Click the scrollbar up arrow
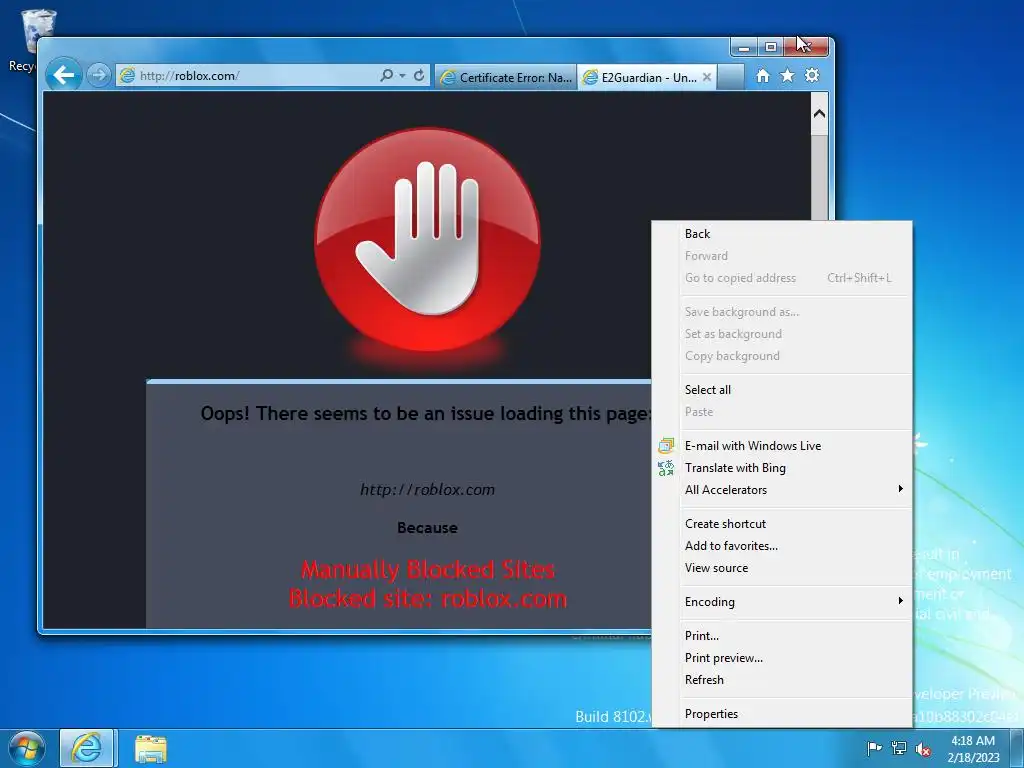Screen dimensions: 1024x768 coord(819,114)
